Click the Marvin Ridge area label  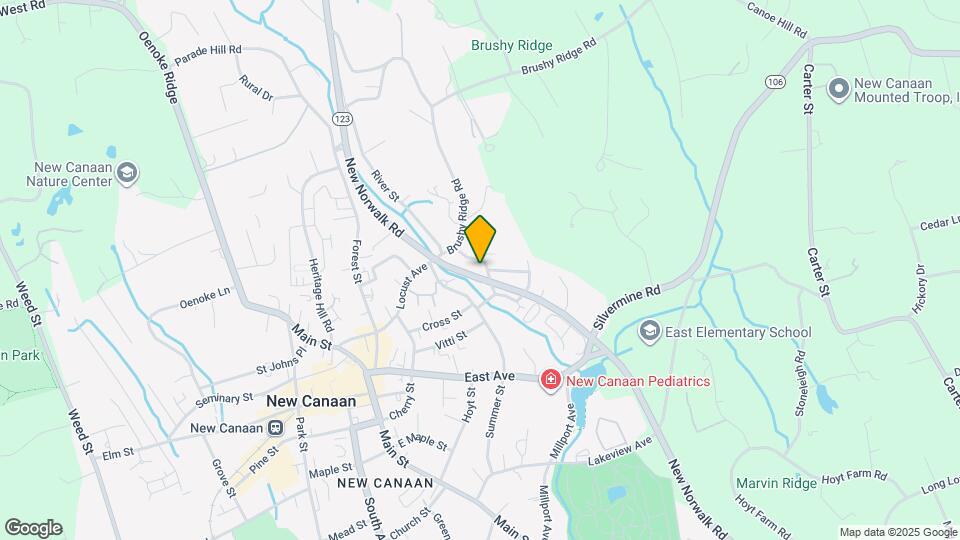(x=776, y=483)
